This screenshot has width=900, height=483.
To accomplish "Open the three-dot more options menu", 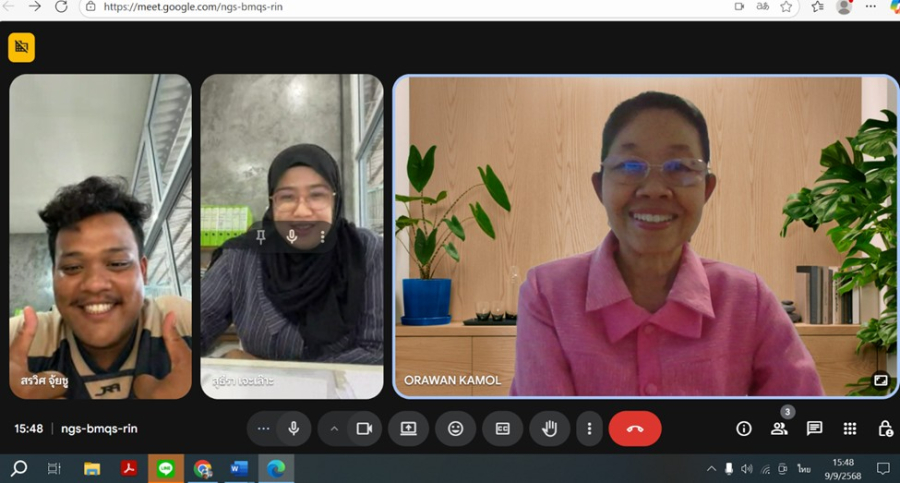I will click(x=589, y=428).
